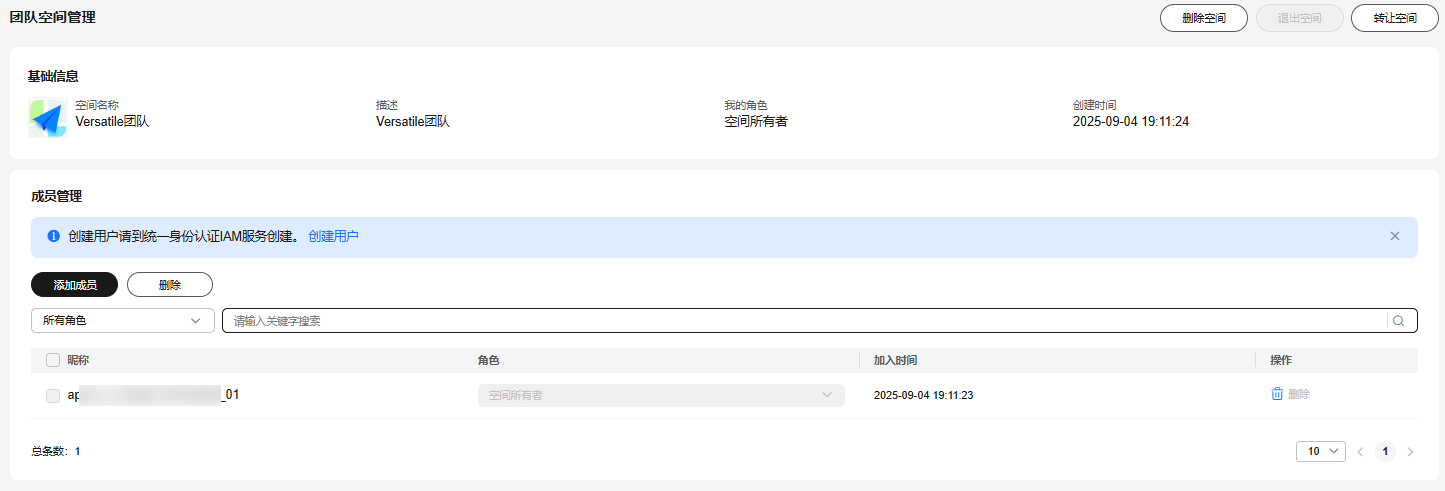Click the trash delete icon in member row

tap(1277, 395)
